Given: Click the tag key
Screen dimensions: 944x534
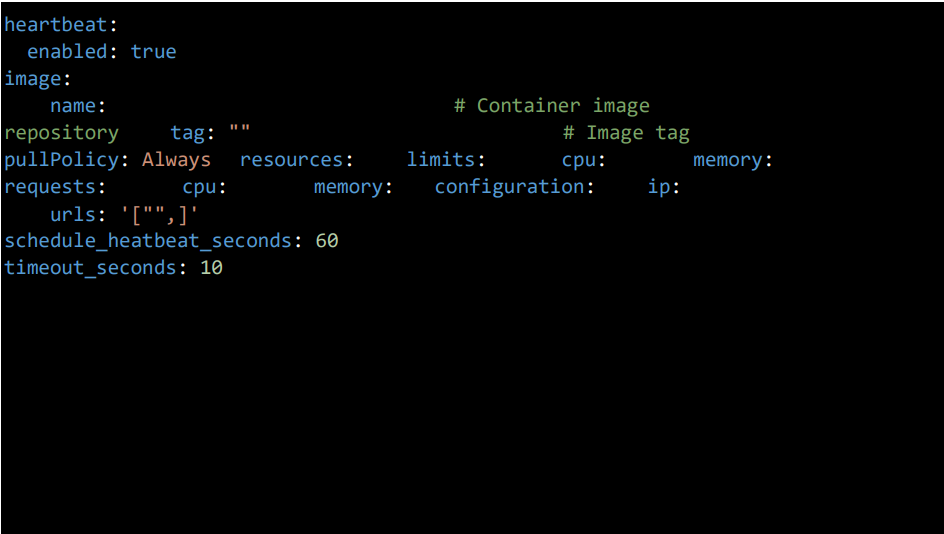Looking at the screenshot, I should 188,133.
